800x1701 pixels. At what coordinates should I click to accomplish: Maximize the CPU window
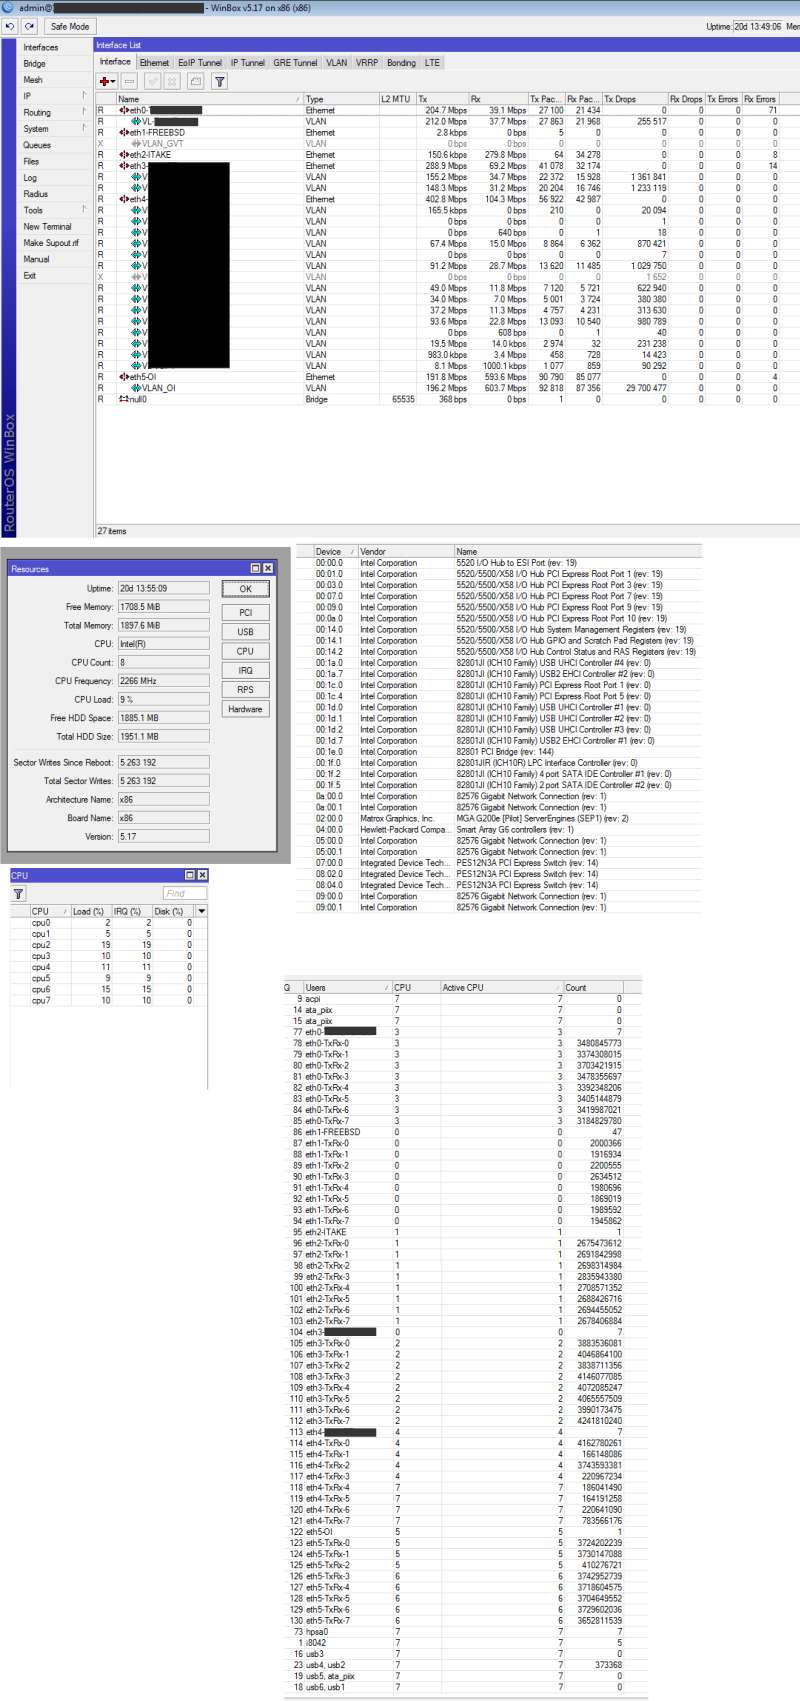click(x=189, y=875)
